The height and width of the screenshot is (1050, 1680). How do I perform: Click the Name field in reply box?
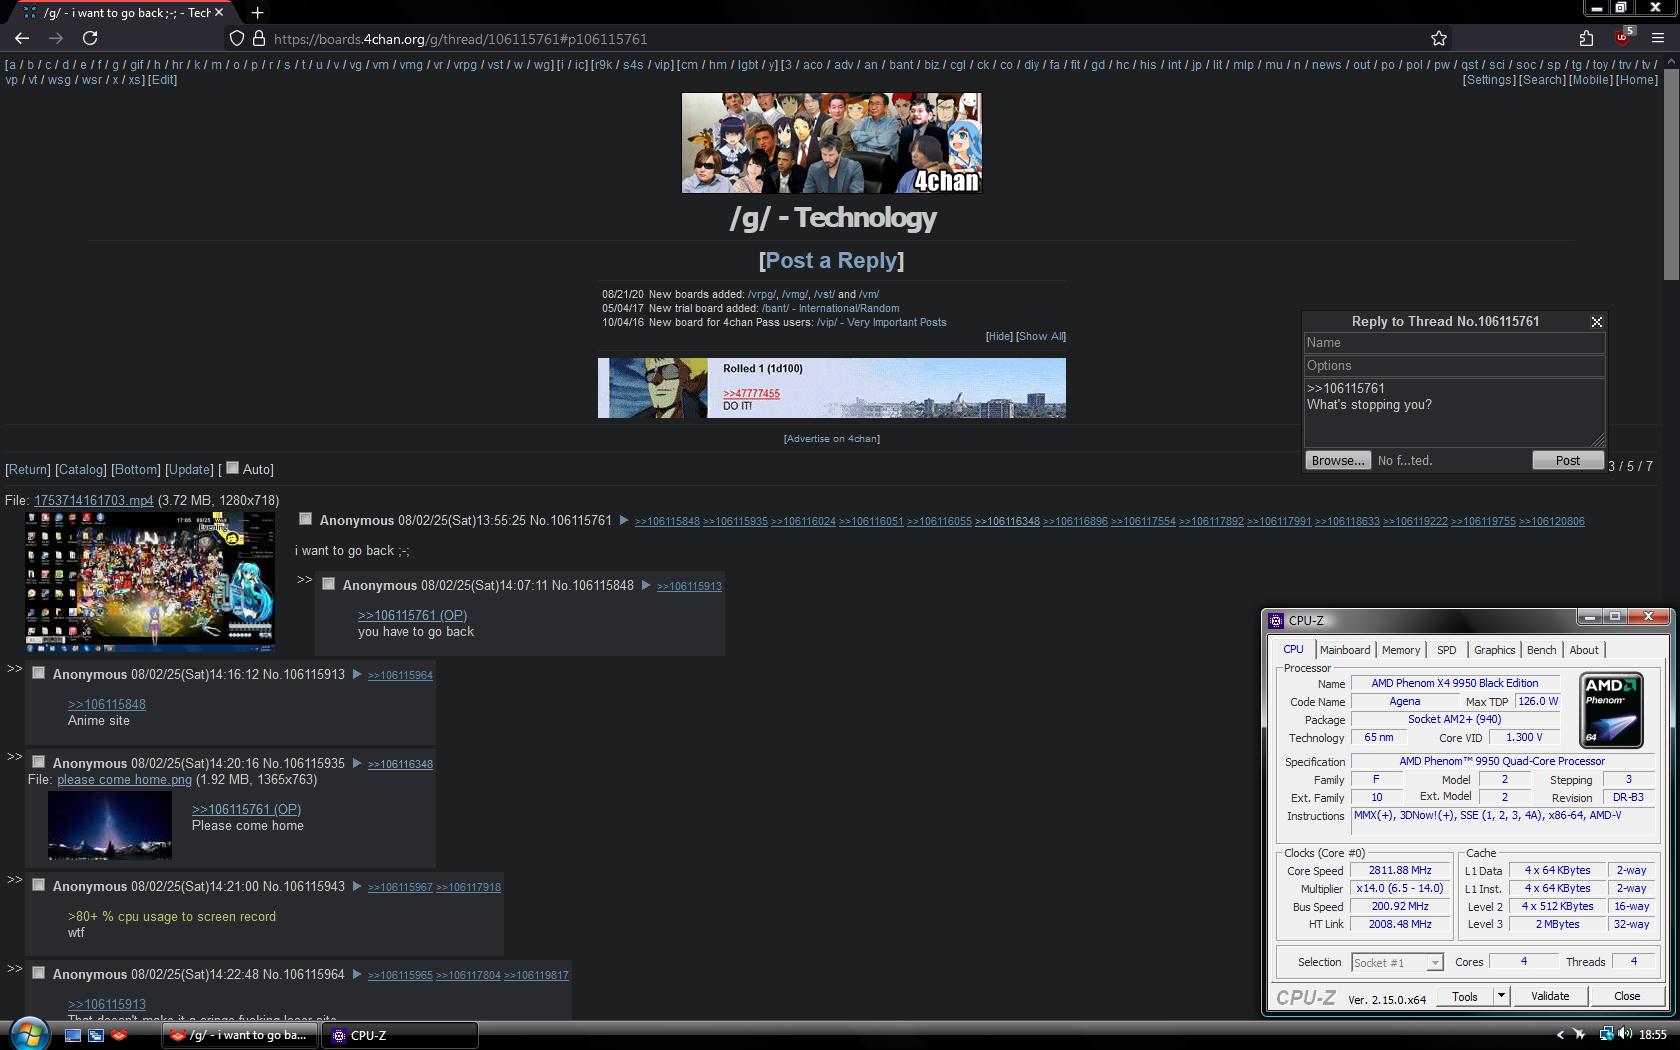pyautogui.click(x=1454, y=343)
